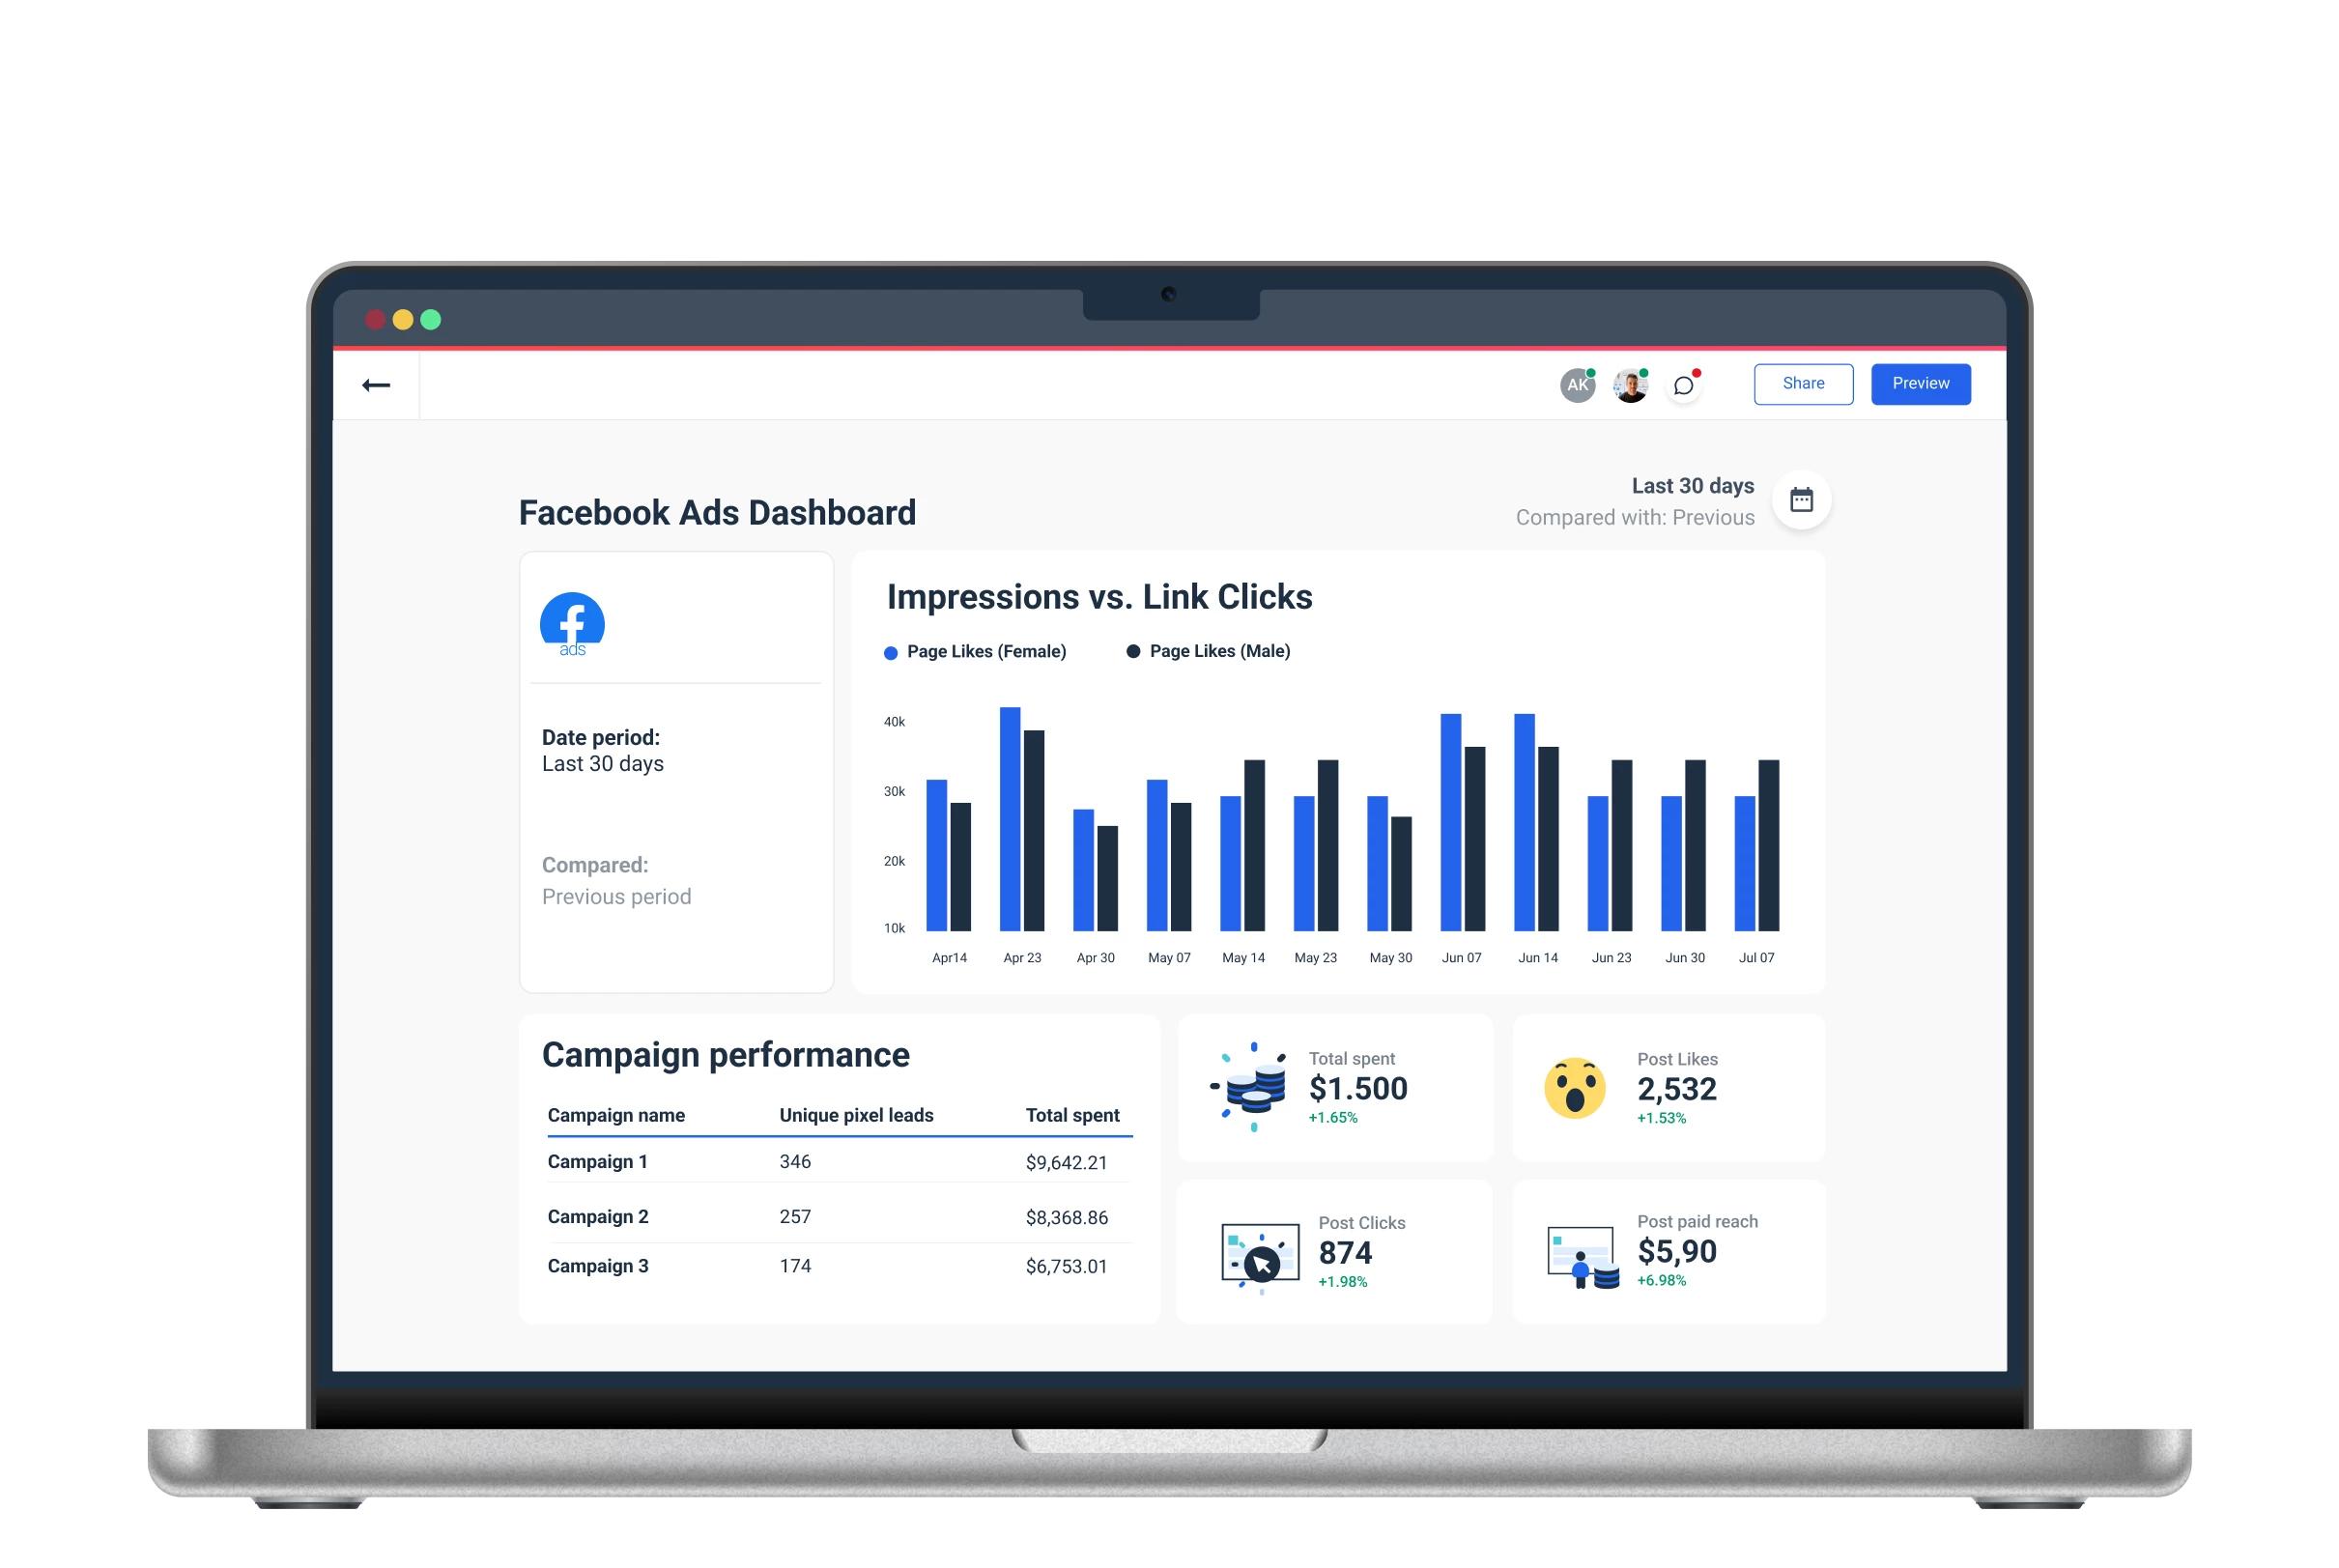The image size is (2339, 1568).
Task: Click the blue Apr 23 chart bar
Action: click(x=1010, y=819)
